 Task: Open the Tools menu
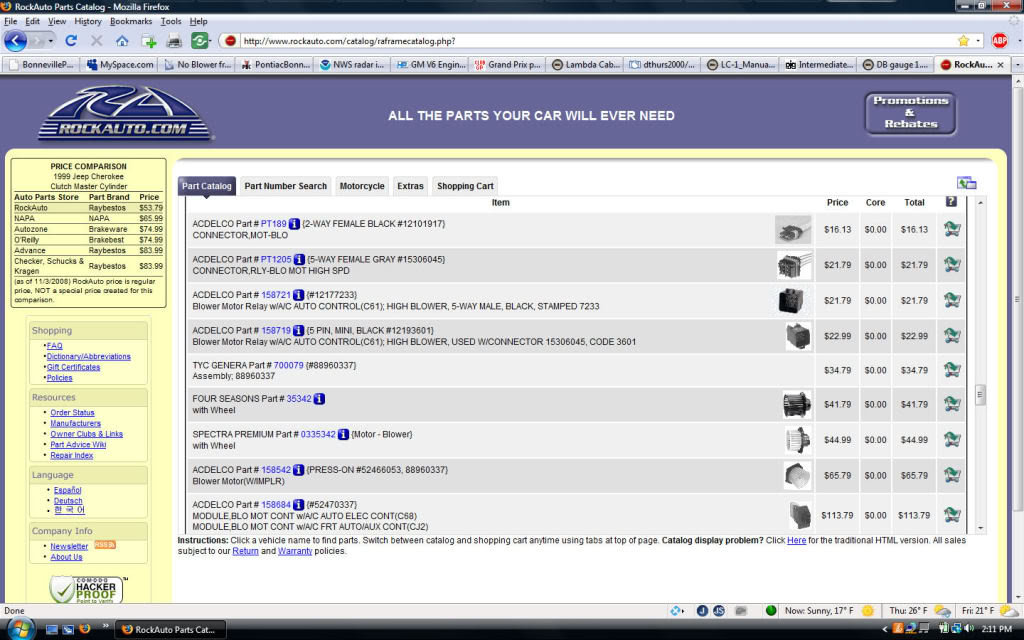(x=171, y=22)
